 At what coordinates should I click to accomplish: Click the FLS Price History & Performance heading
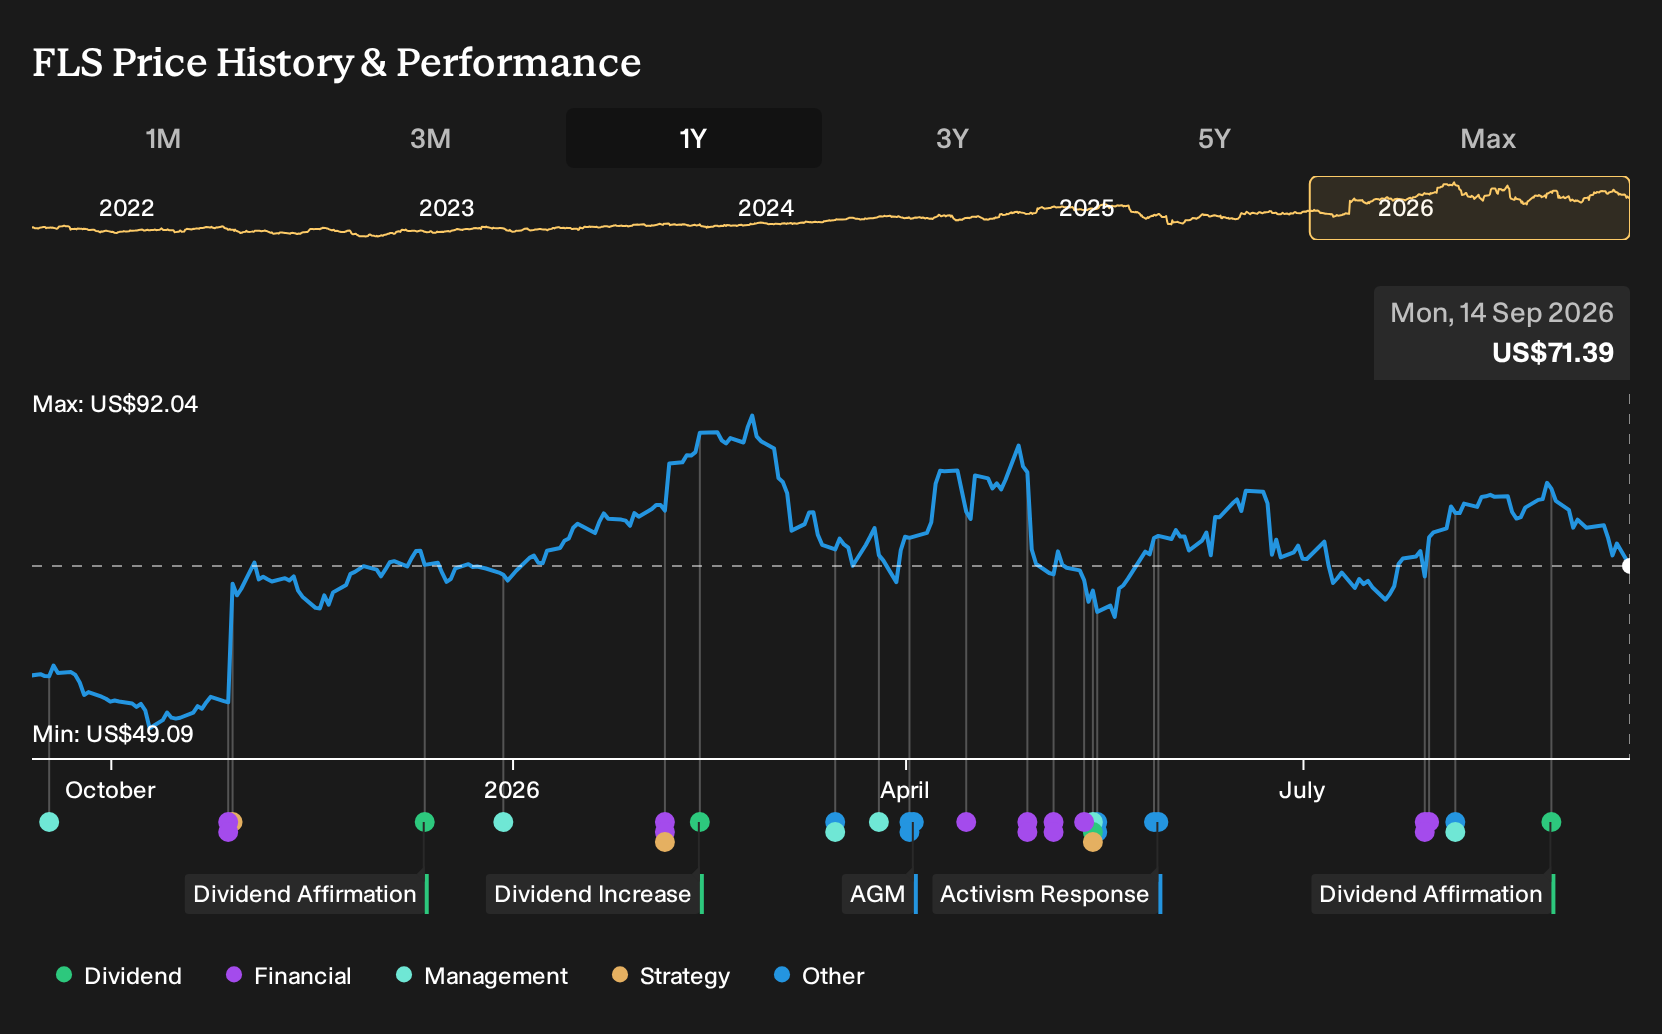(x=337, y=62)
